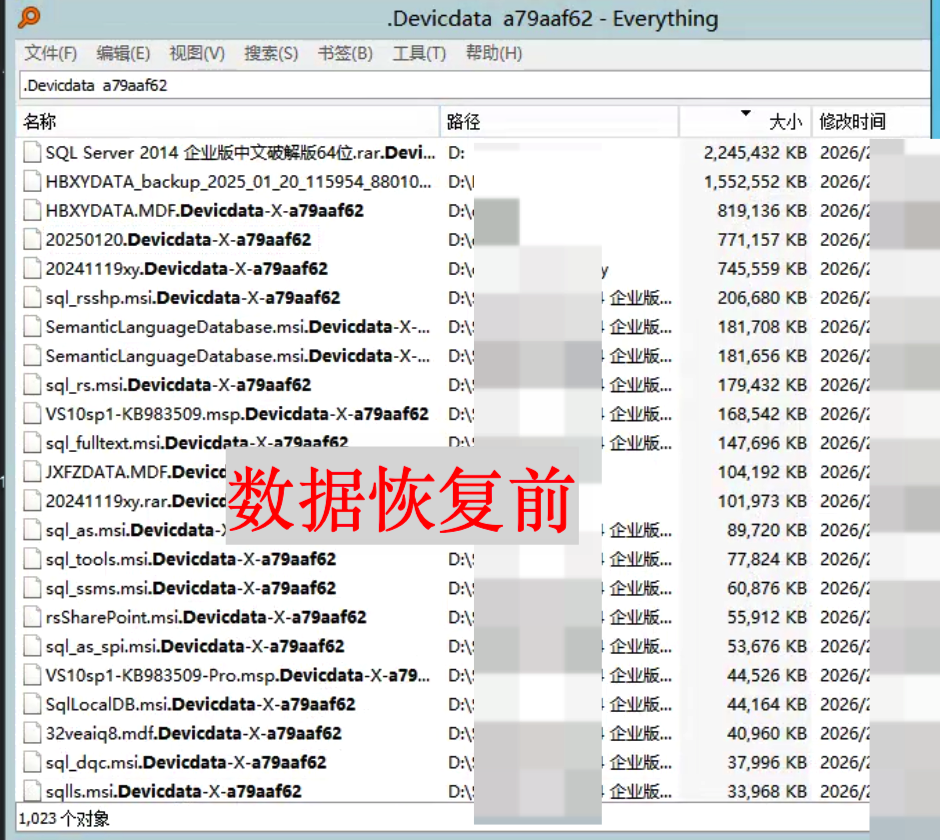Click the size value 2,245,432 KB
The width and height of the screenshot is (940, 840).
pos(755,152)
